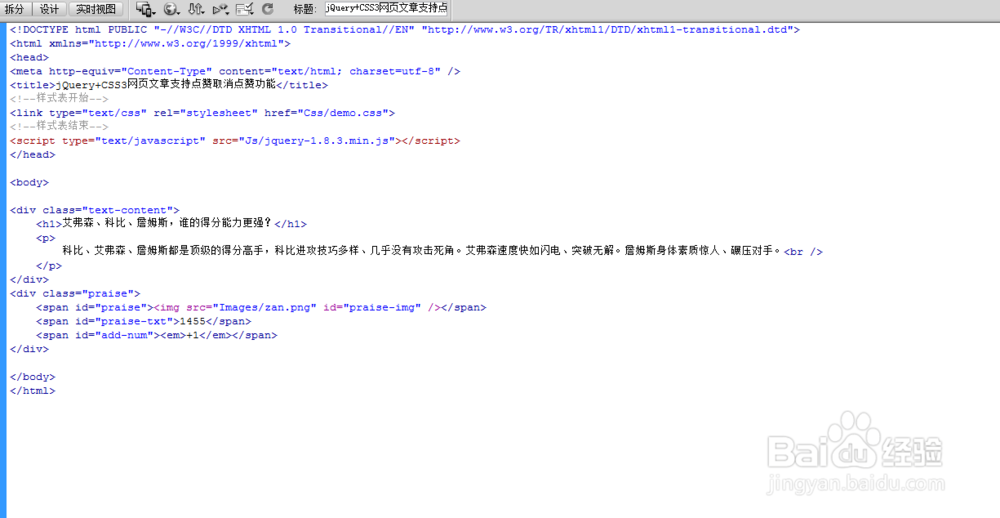Open the check browser compatibility icon
The height and width of the screenshot is (518, 1000).
click(221, 9)
